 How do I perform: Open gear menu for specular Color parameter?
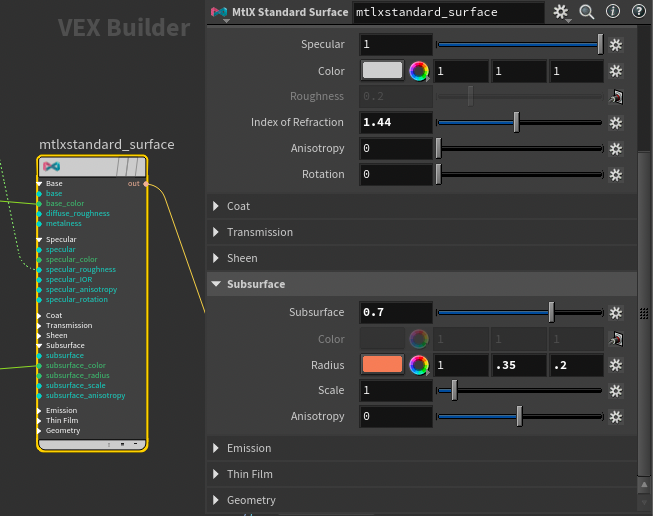[x=616, y=71]
